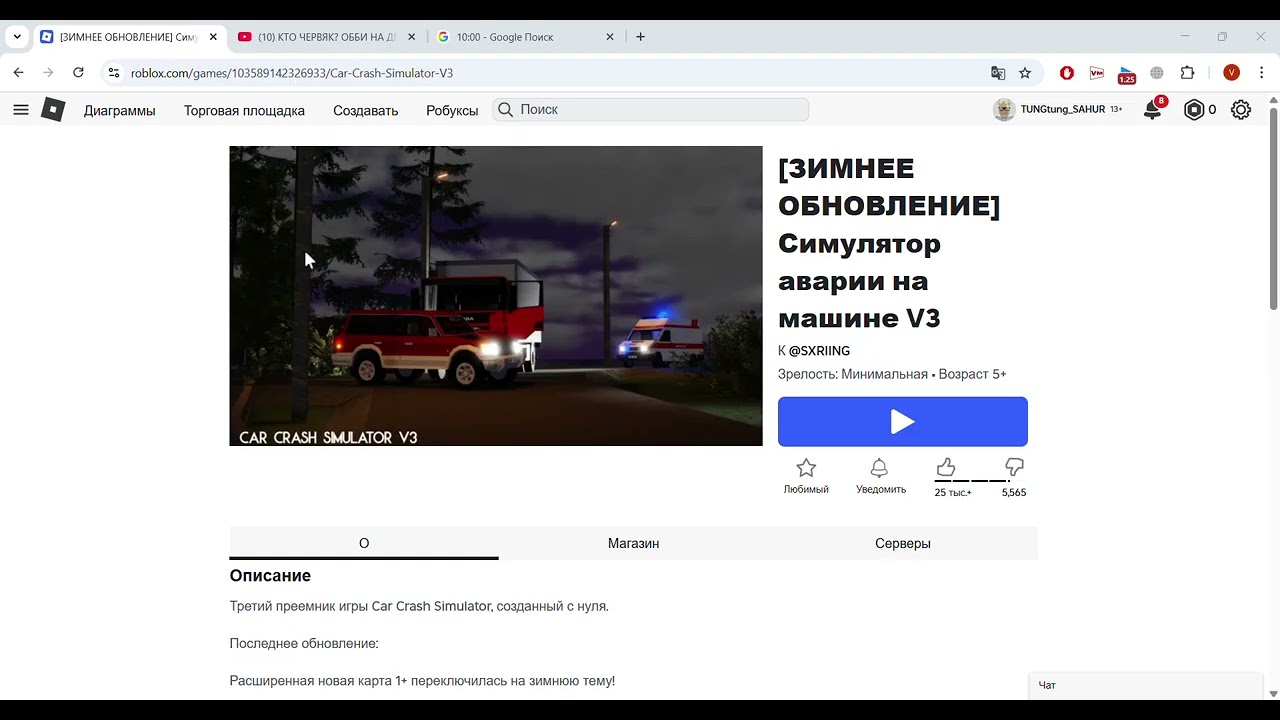1280x720 pixels.
Task: Open the @SXRIING creator link
Action: [819, 351]
